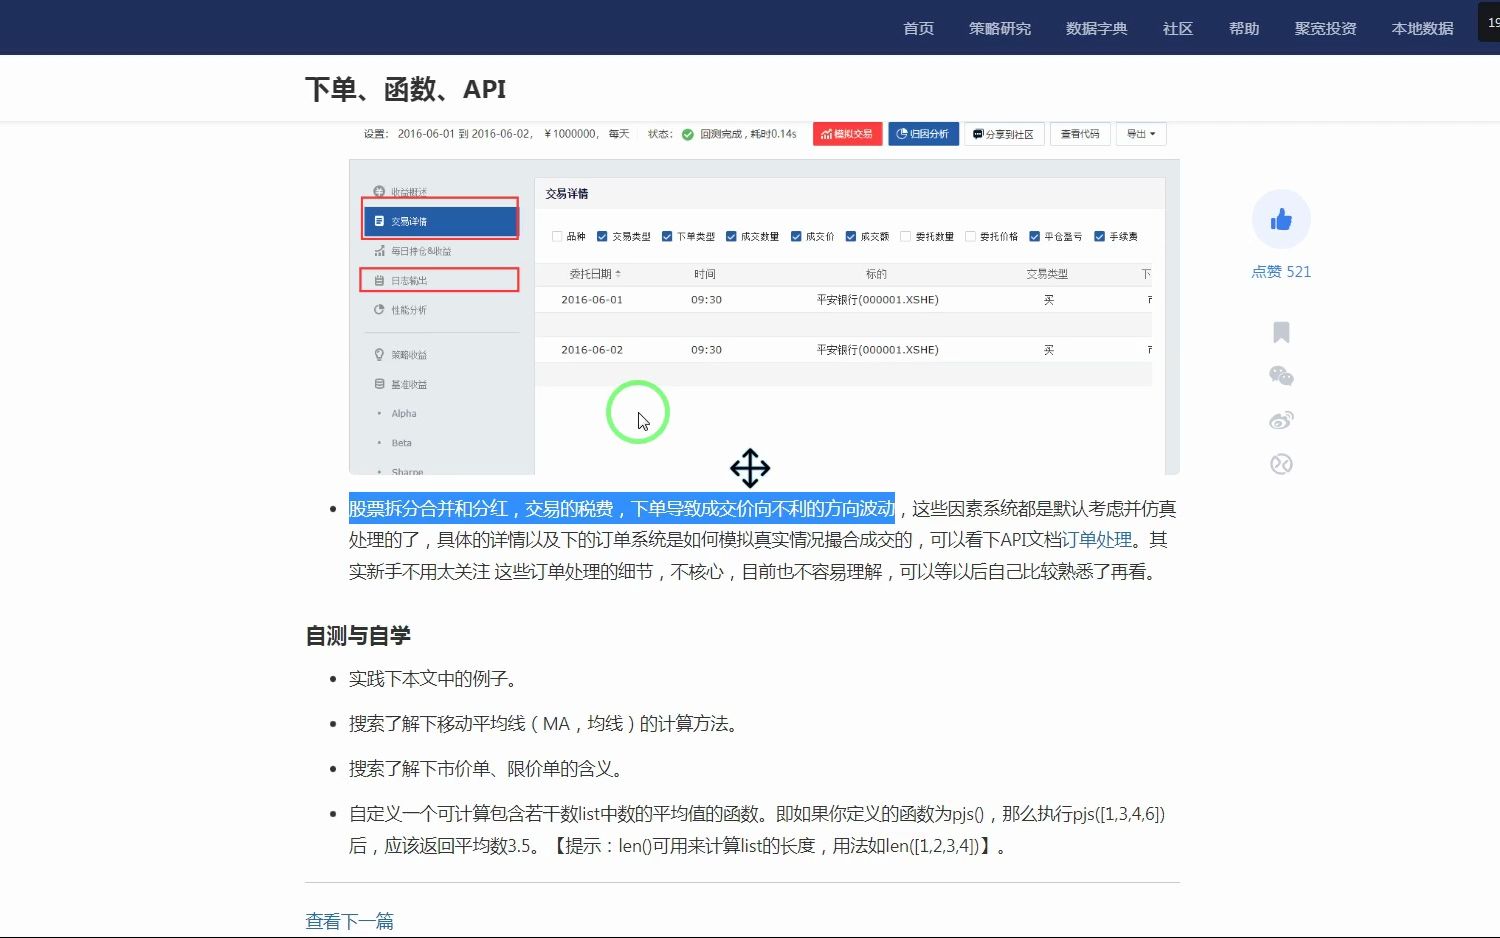
Task: Click the 下单、函数、API page title
Action: (405, 89)
